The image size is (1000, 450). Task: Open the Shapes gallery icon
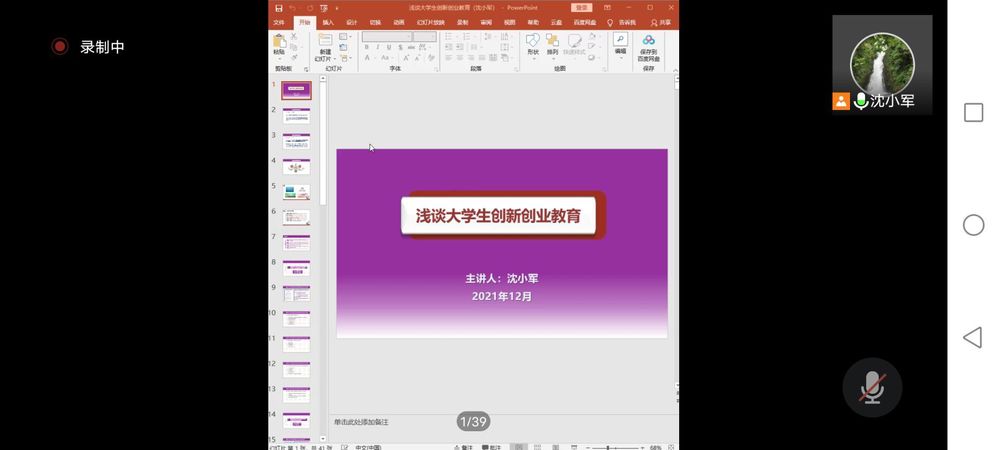pos(532,42)
